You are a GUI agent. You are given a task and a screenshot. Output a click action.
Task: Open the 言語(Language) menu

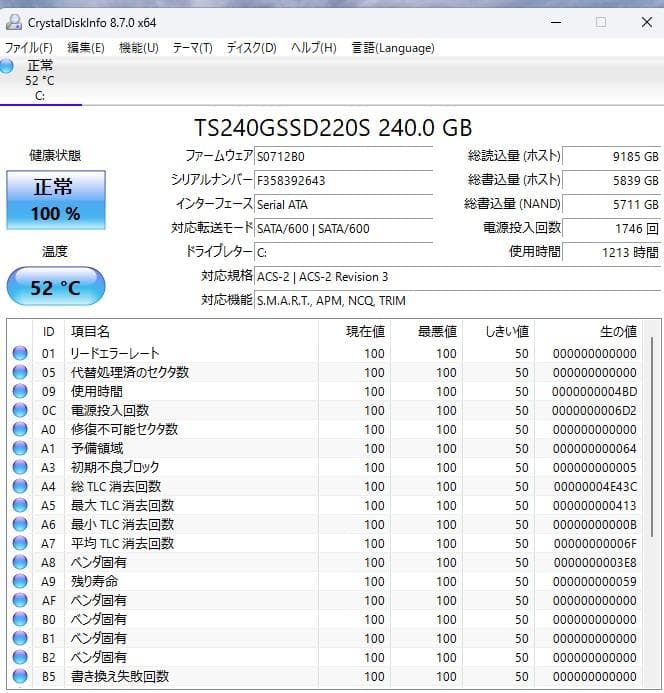393,48
